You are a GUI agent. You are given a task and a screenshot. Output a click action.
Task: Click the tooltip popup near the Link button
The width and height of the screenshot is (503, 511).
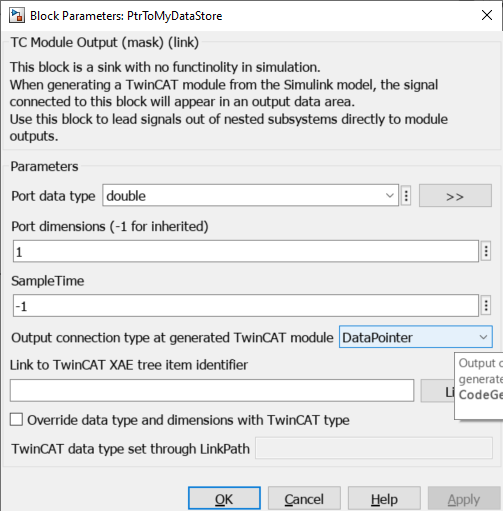[479, 386]
